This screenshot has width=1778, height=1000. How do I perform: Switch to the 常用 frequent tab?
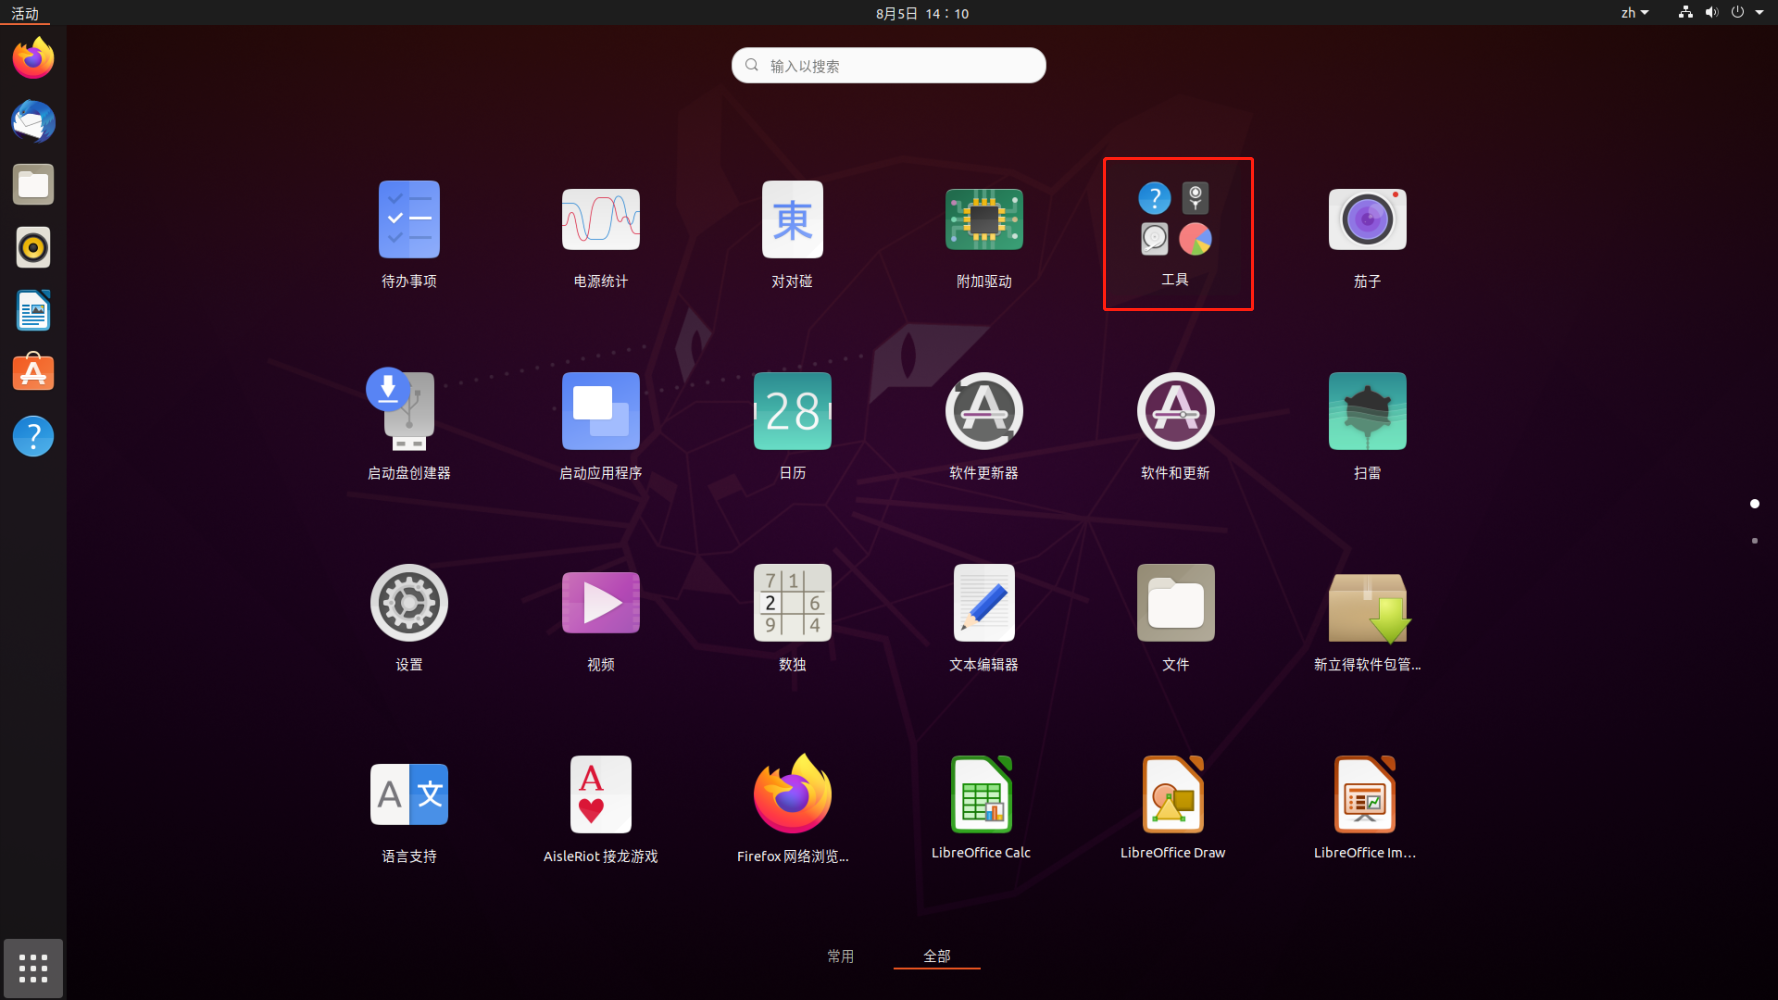[x=840, y=956]
